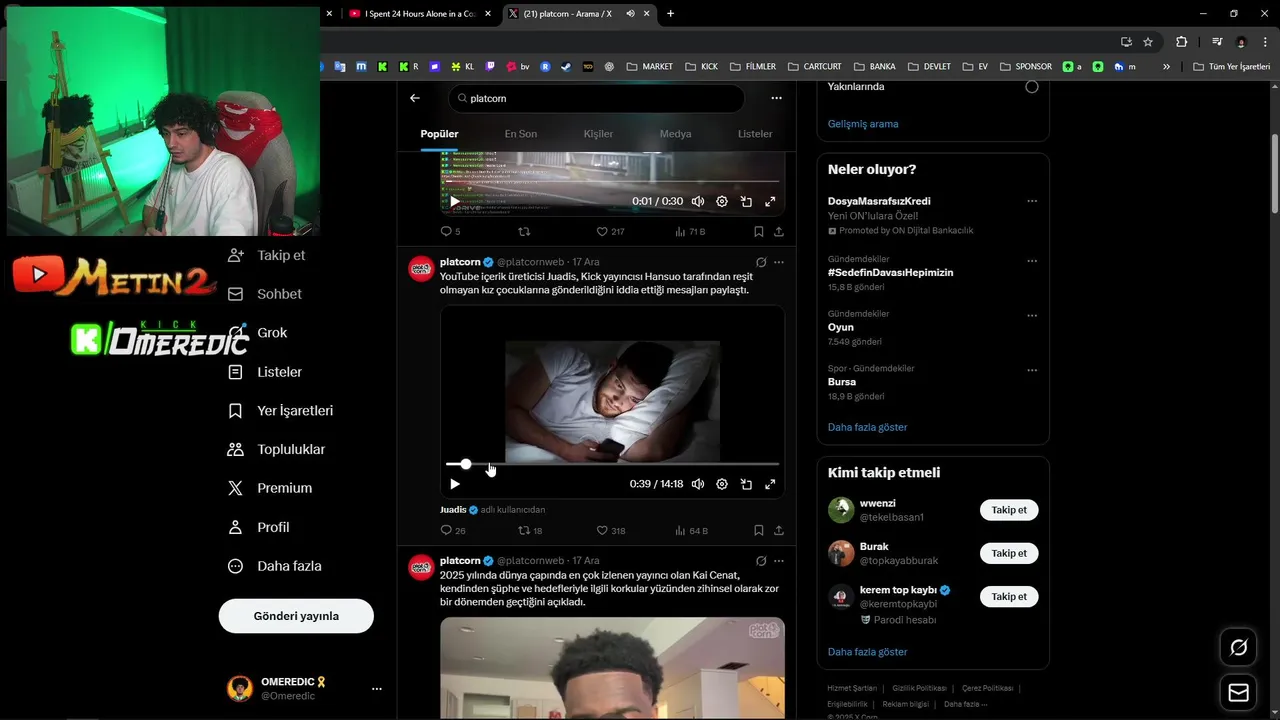Switch to the Kişiler tab
This screenshot has height=720, width=1280.
tap(598, 134)
